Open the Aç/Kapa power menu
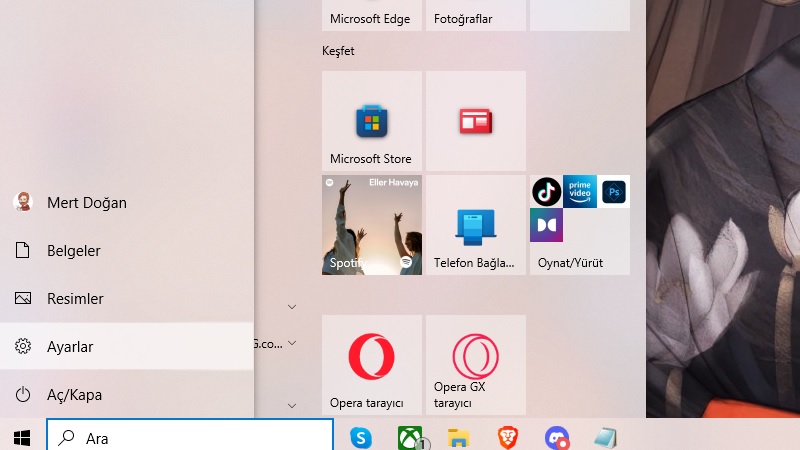This screenshot has height=450, width=800. coord(127,394)
